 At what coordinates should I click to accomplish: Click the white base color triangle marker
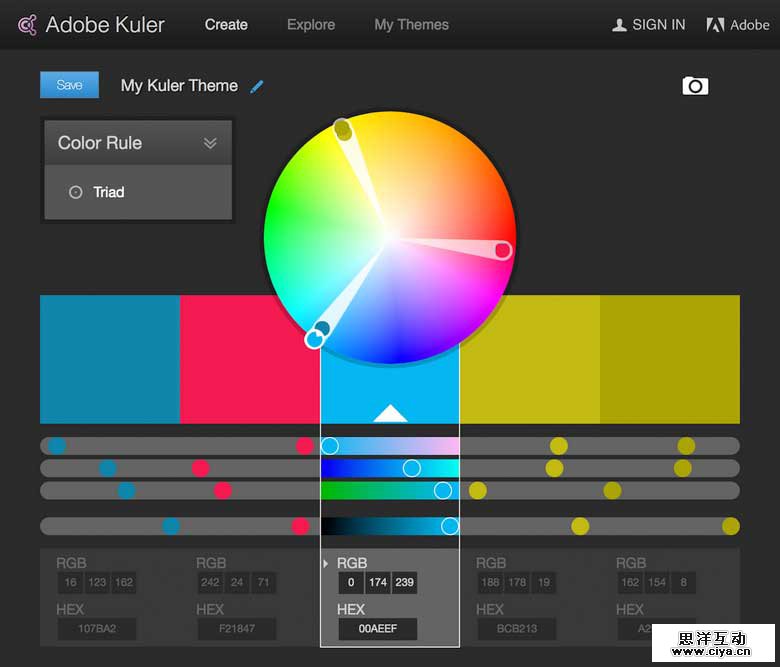click(x=390, y=413)
